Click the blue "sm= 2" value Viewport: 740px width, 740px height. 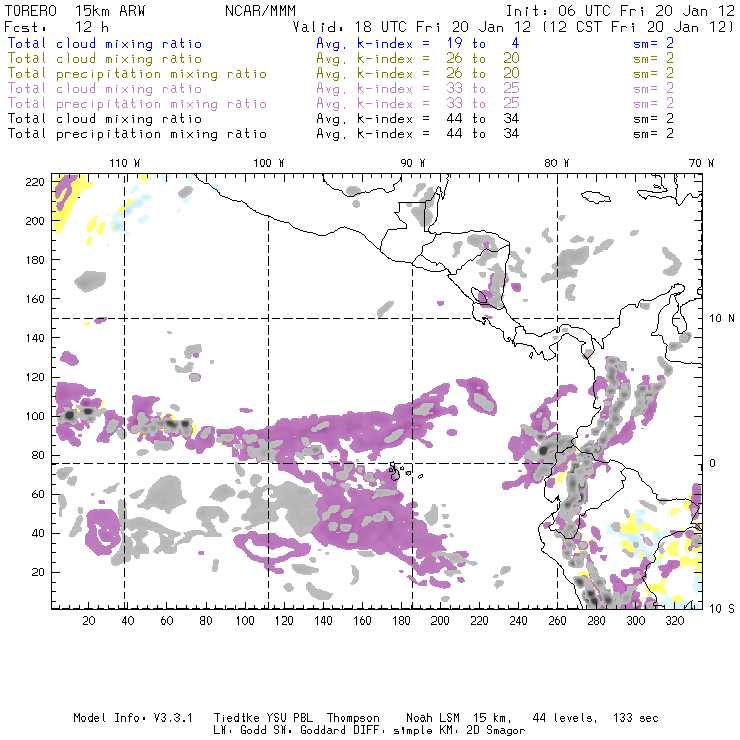(x=653, y=44)
